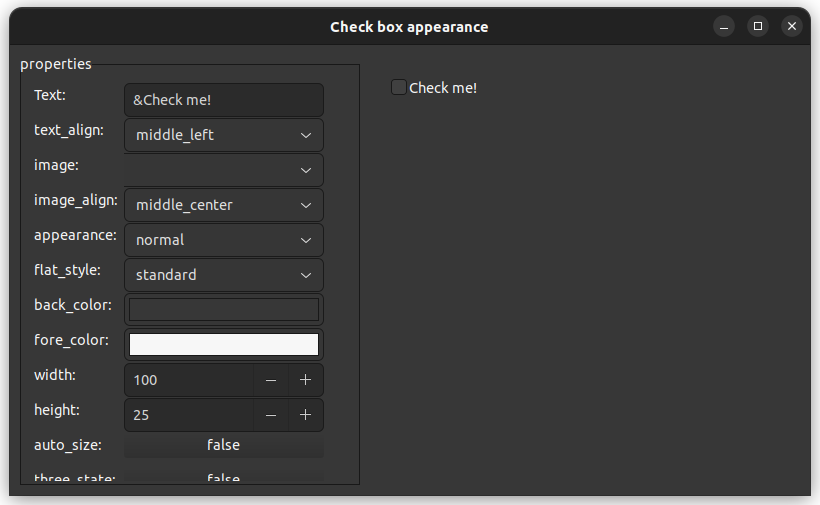
Task: Click the minus button for width
Action: tap(271, 380)
